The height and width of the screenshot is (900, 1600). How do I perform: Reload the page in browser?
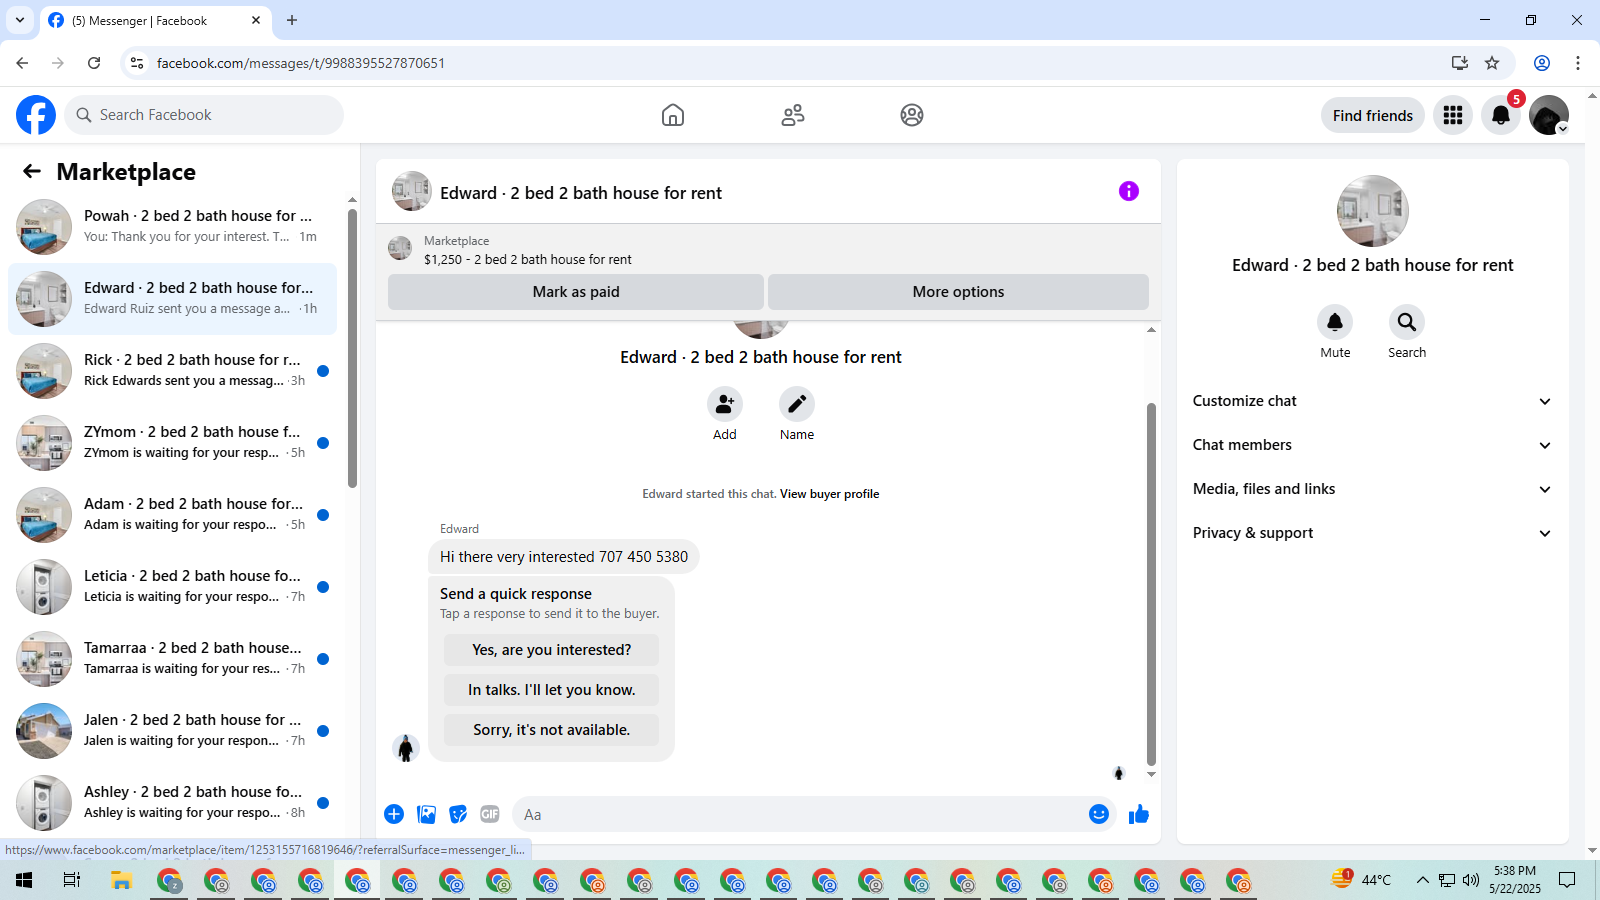[94, 63]
